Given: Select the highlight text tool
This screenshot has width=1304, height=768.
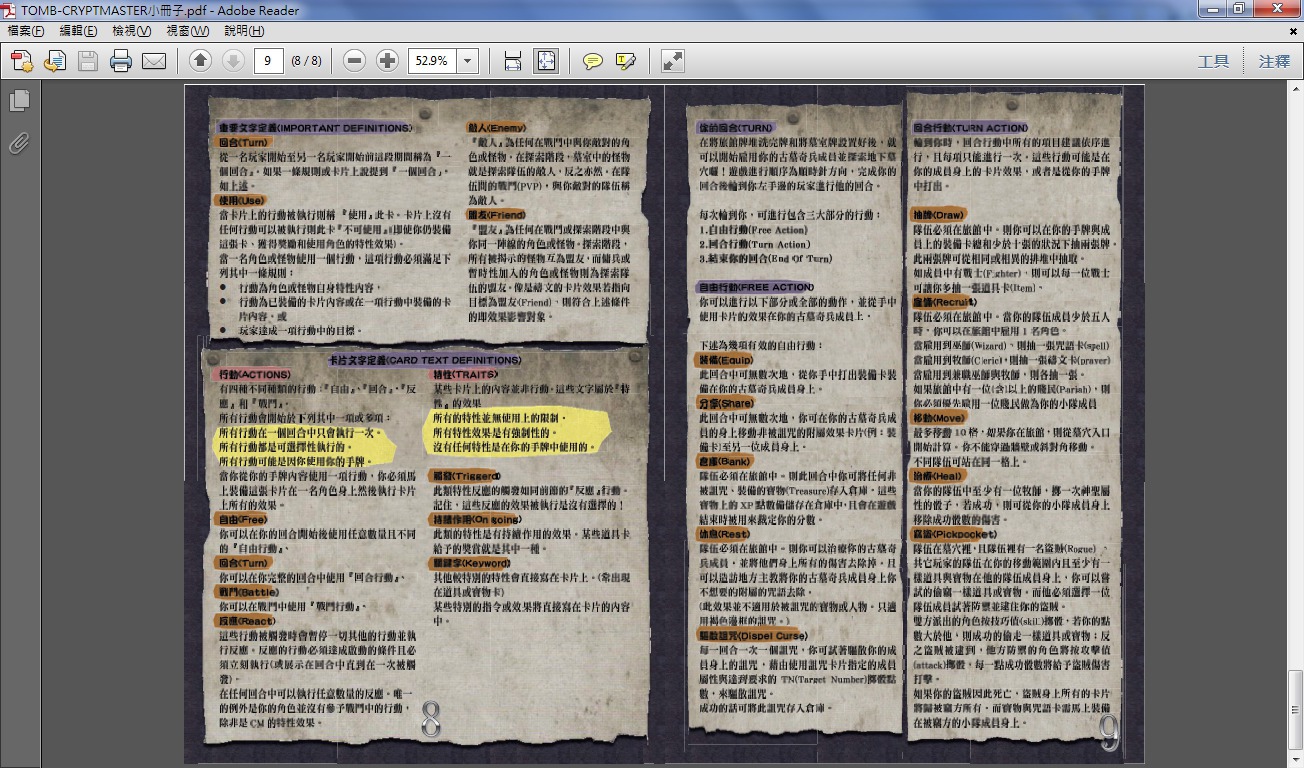Looking at the screenshot, I should (626, 61).
